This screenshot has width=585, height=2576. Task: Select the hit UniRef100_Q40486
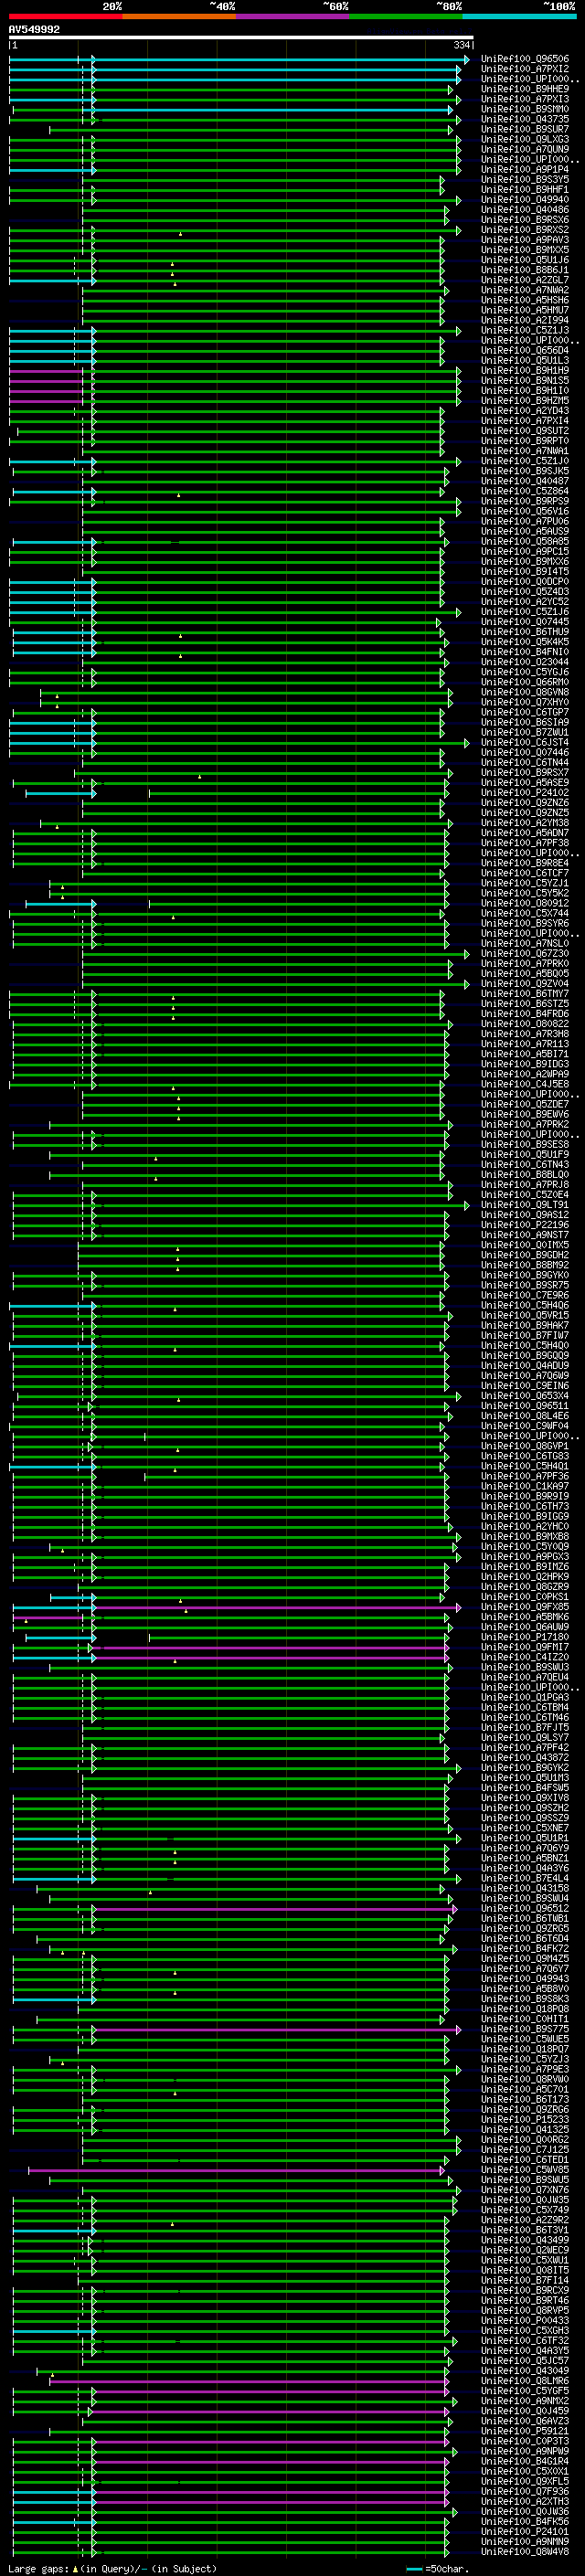pos(525,210)
